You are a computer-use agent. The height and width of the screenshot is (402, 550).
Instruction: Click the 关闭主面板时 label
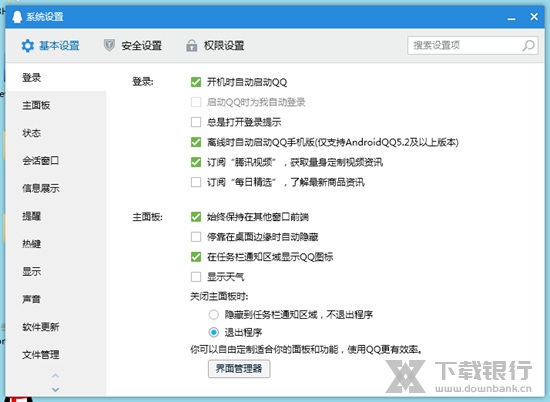pos(219,296)
